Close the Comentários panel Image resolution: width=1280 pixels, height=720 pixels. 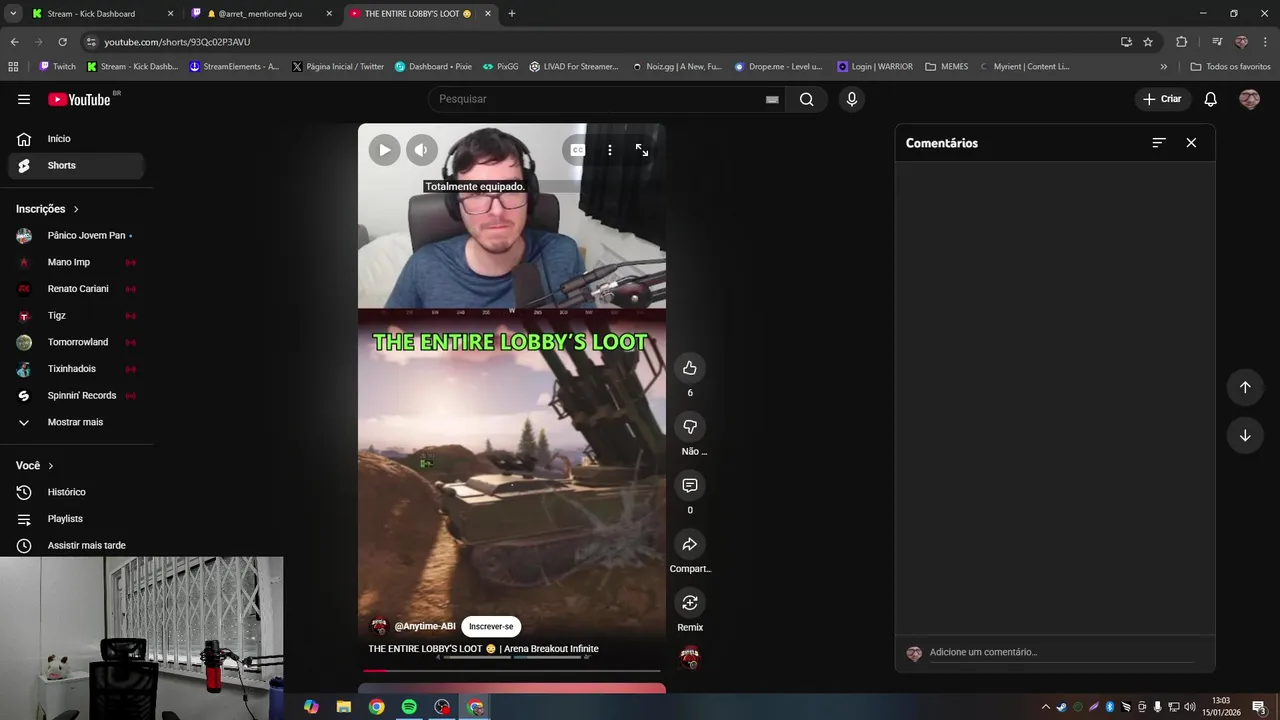(1191, 143)
